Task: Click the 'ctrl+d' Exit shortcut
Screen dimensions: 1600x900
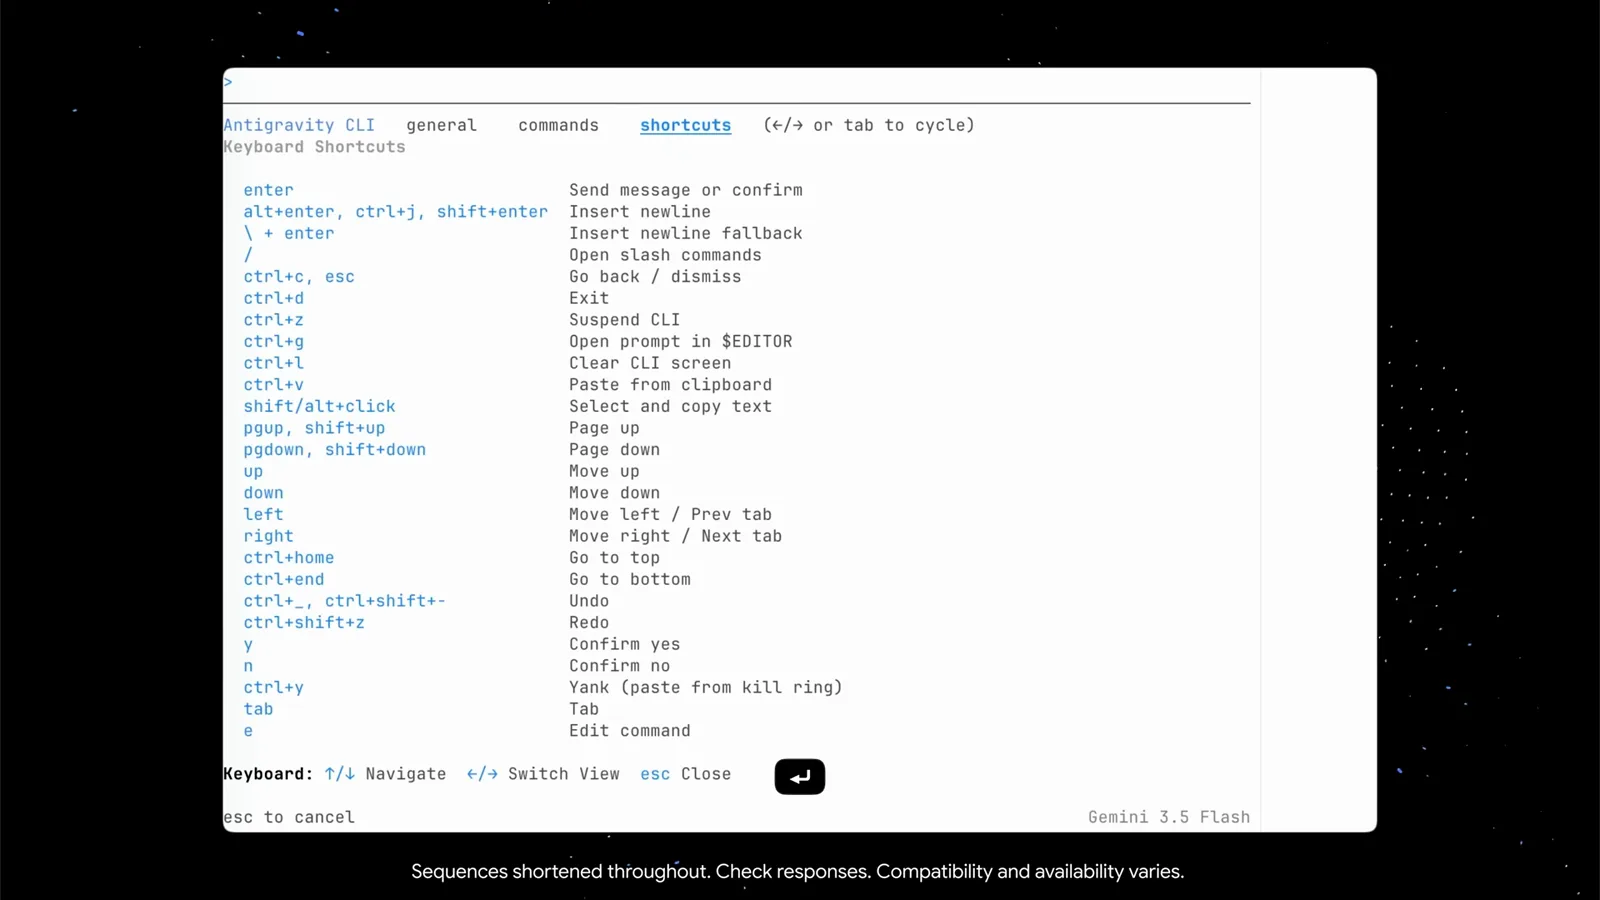Action: coord(273,298)
